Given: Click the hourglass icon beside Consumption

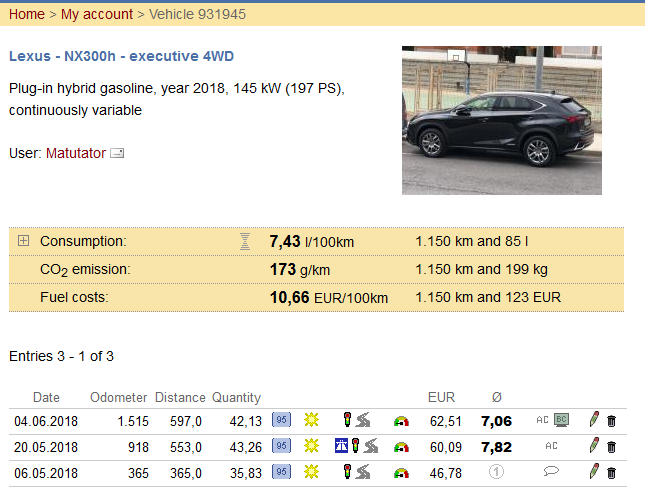Looking at the screenshot, I should click(x=245, y=241).
